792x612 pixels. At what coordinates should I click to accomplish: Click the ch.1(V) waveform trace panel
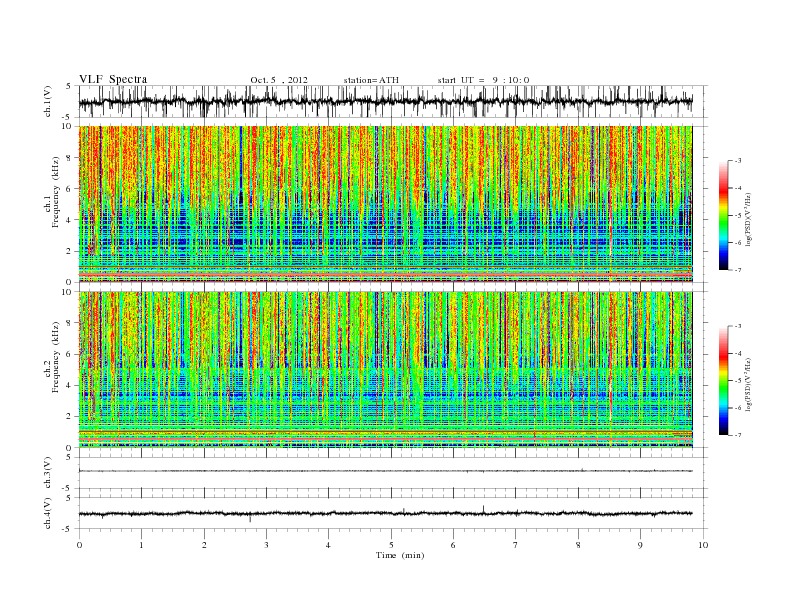[393, 101]
